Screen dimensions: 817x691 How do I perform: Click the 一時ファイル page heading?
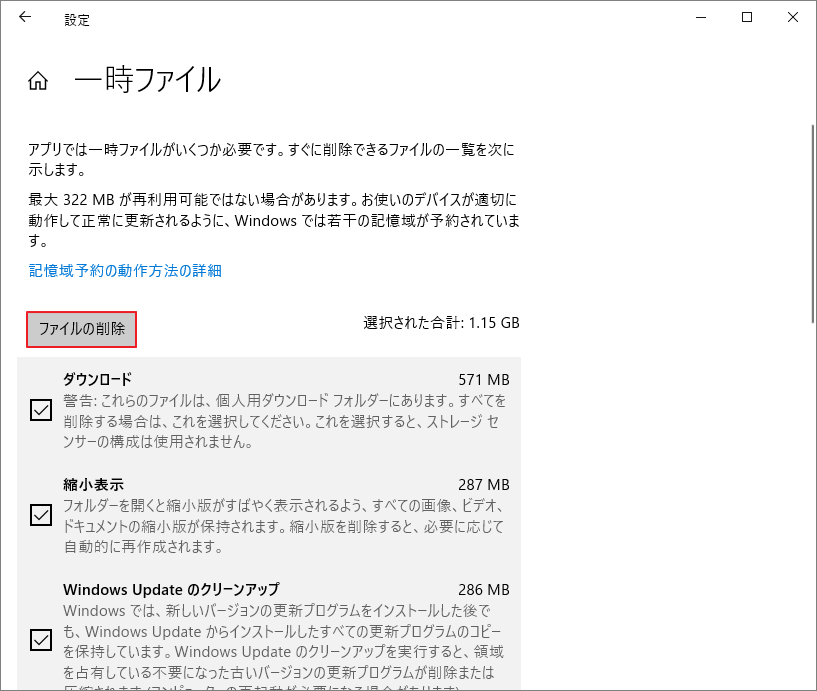tap(146, 80)
